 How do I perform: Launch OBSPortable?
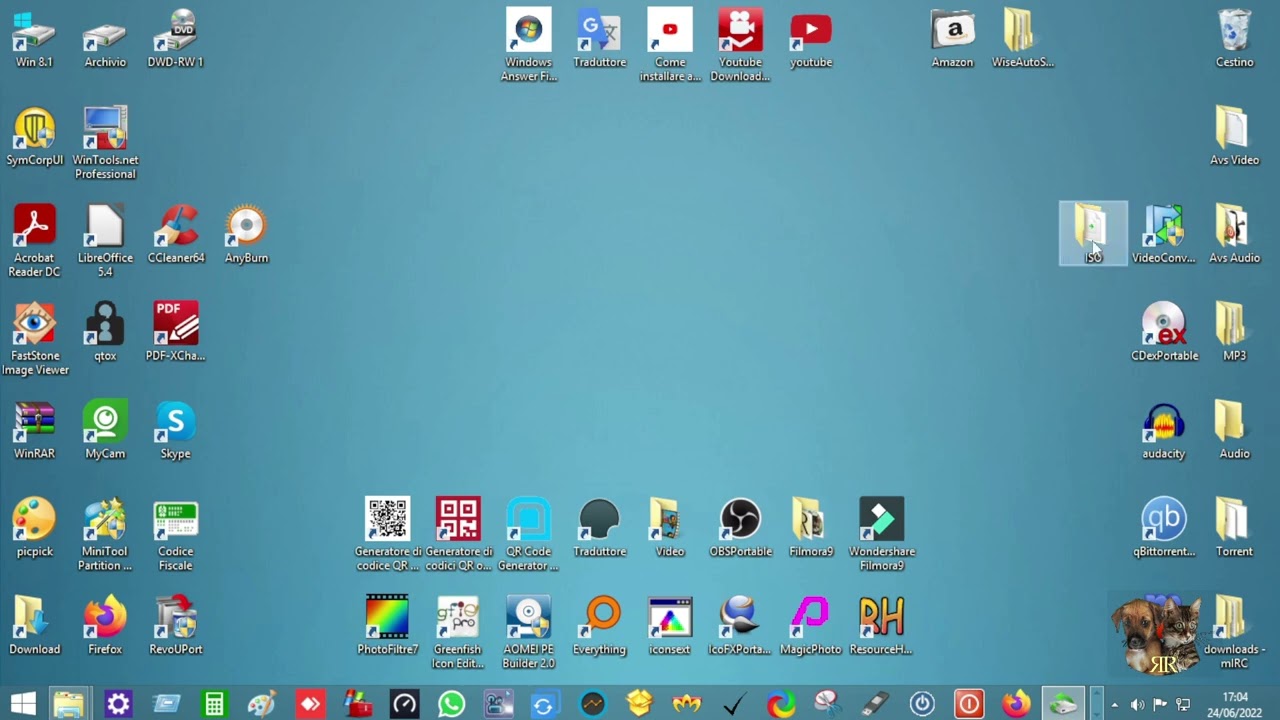click(740, 529)
